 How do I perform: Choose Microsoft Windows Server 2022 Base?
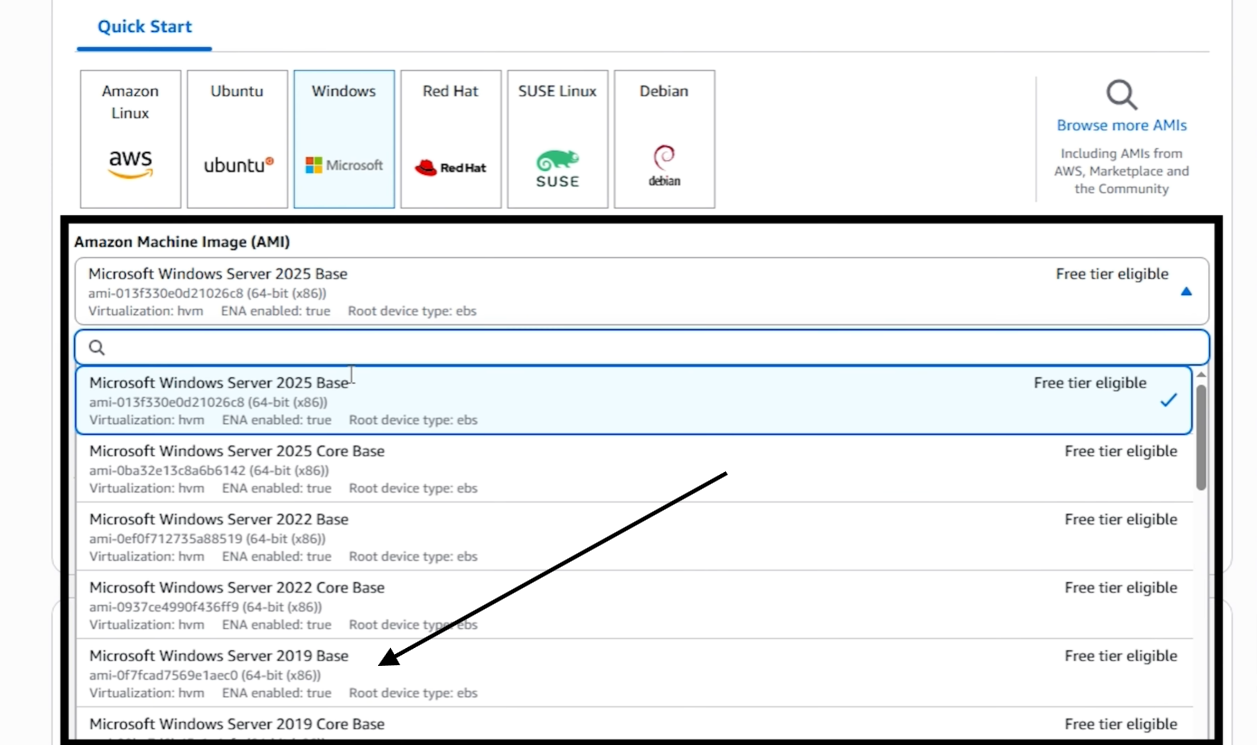click(634, 537)
